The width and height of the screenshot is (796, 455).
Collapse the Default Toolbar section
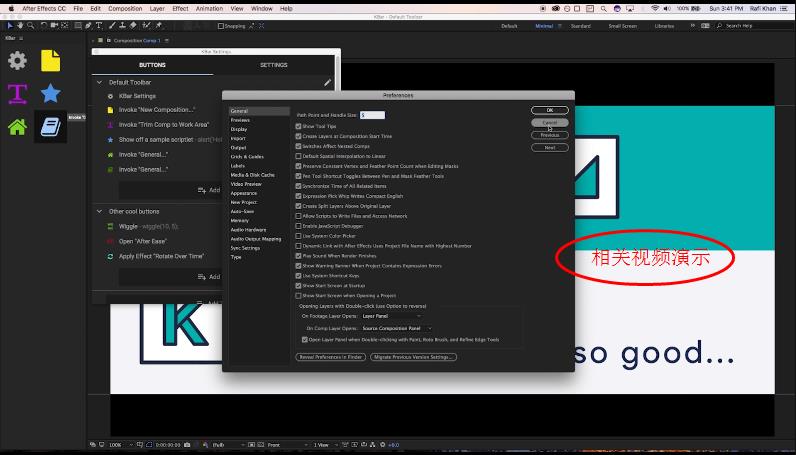coord(99,82)
